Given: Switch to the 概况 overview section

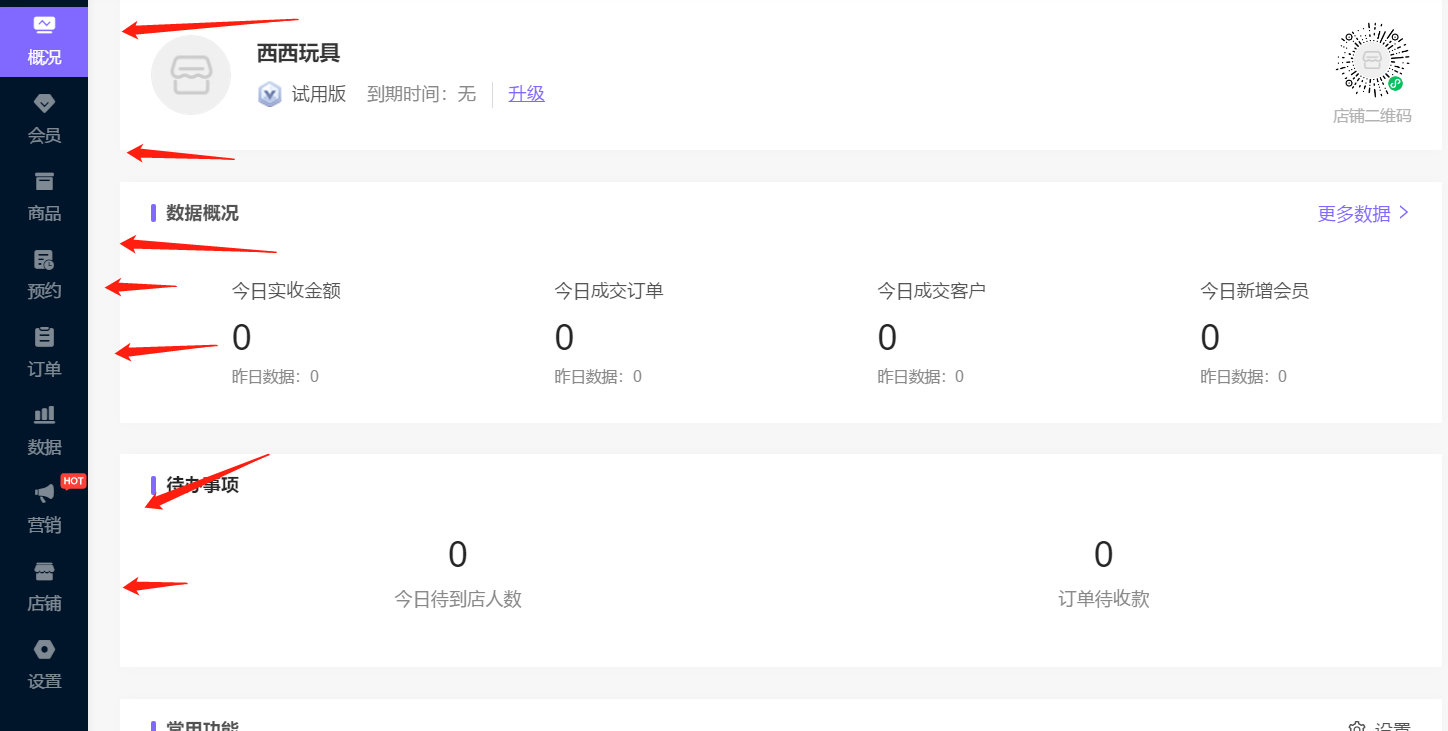Looking at the screenshot, I should click(44, 41).
